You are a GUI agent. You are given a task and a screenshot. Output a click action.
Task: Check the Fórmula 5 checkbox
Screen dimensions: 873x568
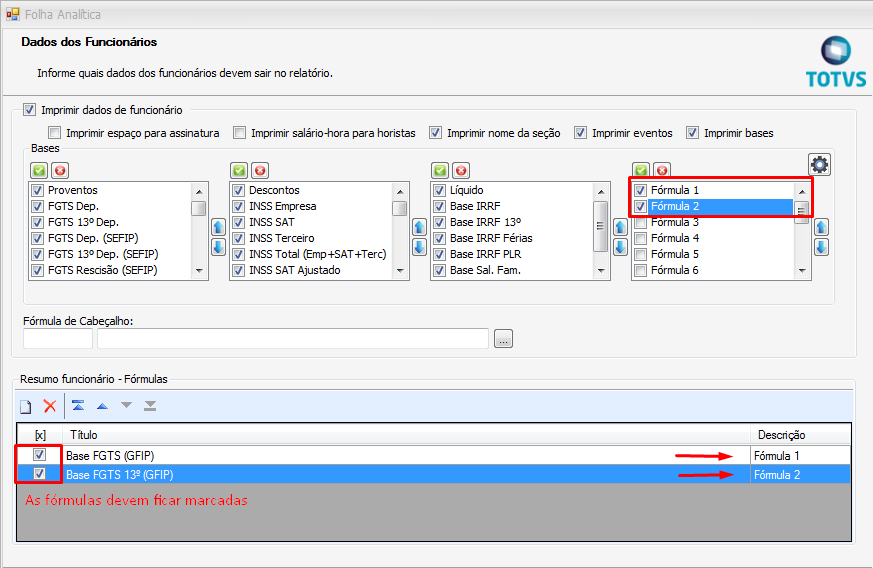coord(641,254)
